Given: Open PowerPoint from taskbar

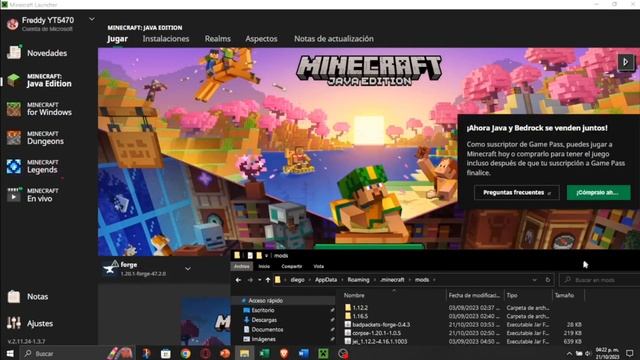Looking at the screenshot, I should [225, 353].
